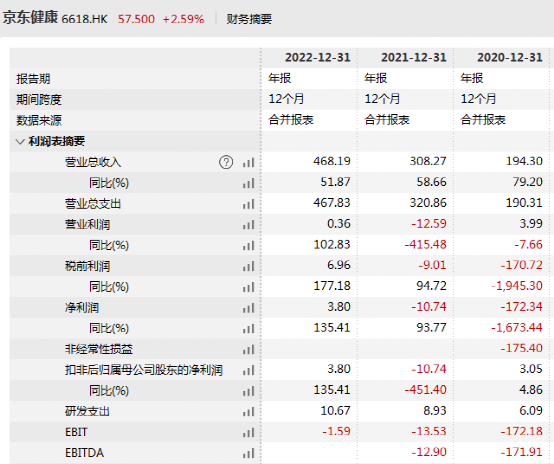
Task: Open chart icon for 税前利润 row
Action: pyautogui.click(x=248, y=266)
